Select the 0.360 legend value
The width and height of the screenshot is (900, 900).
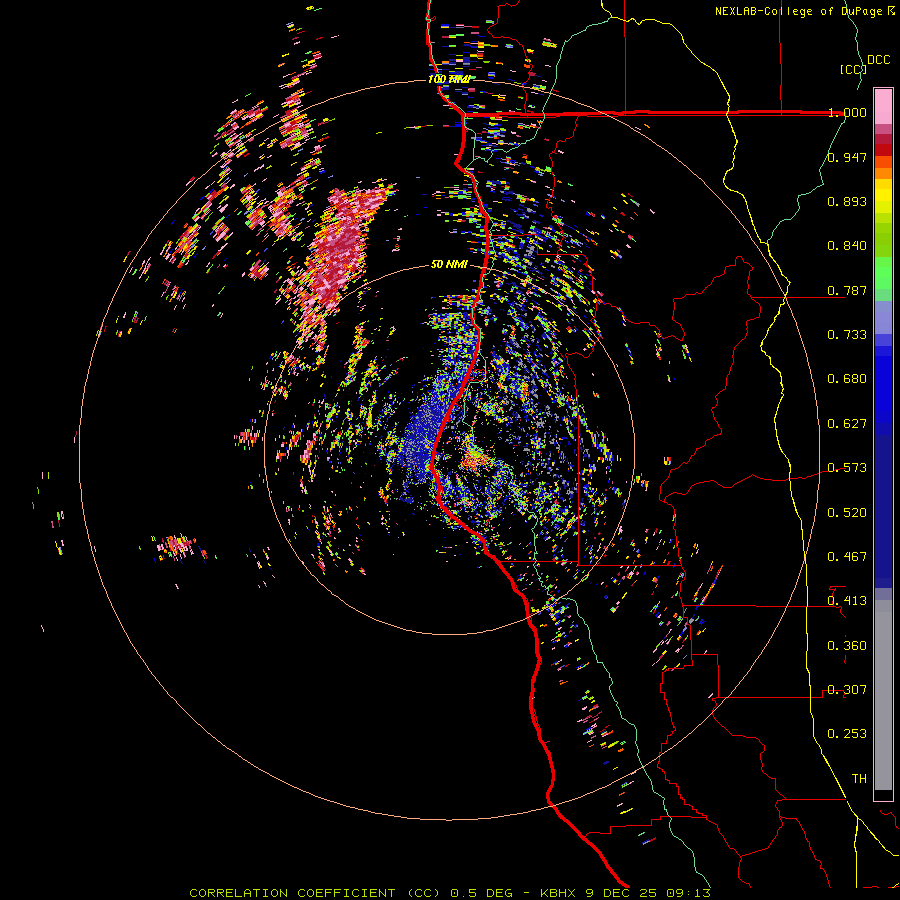847,646
